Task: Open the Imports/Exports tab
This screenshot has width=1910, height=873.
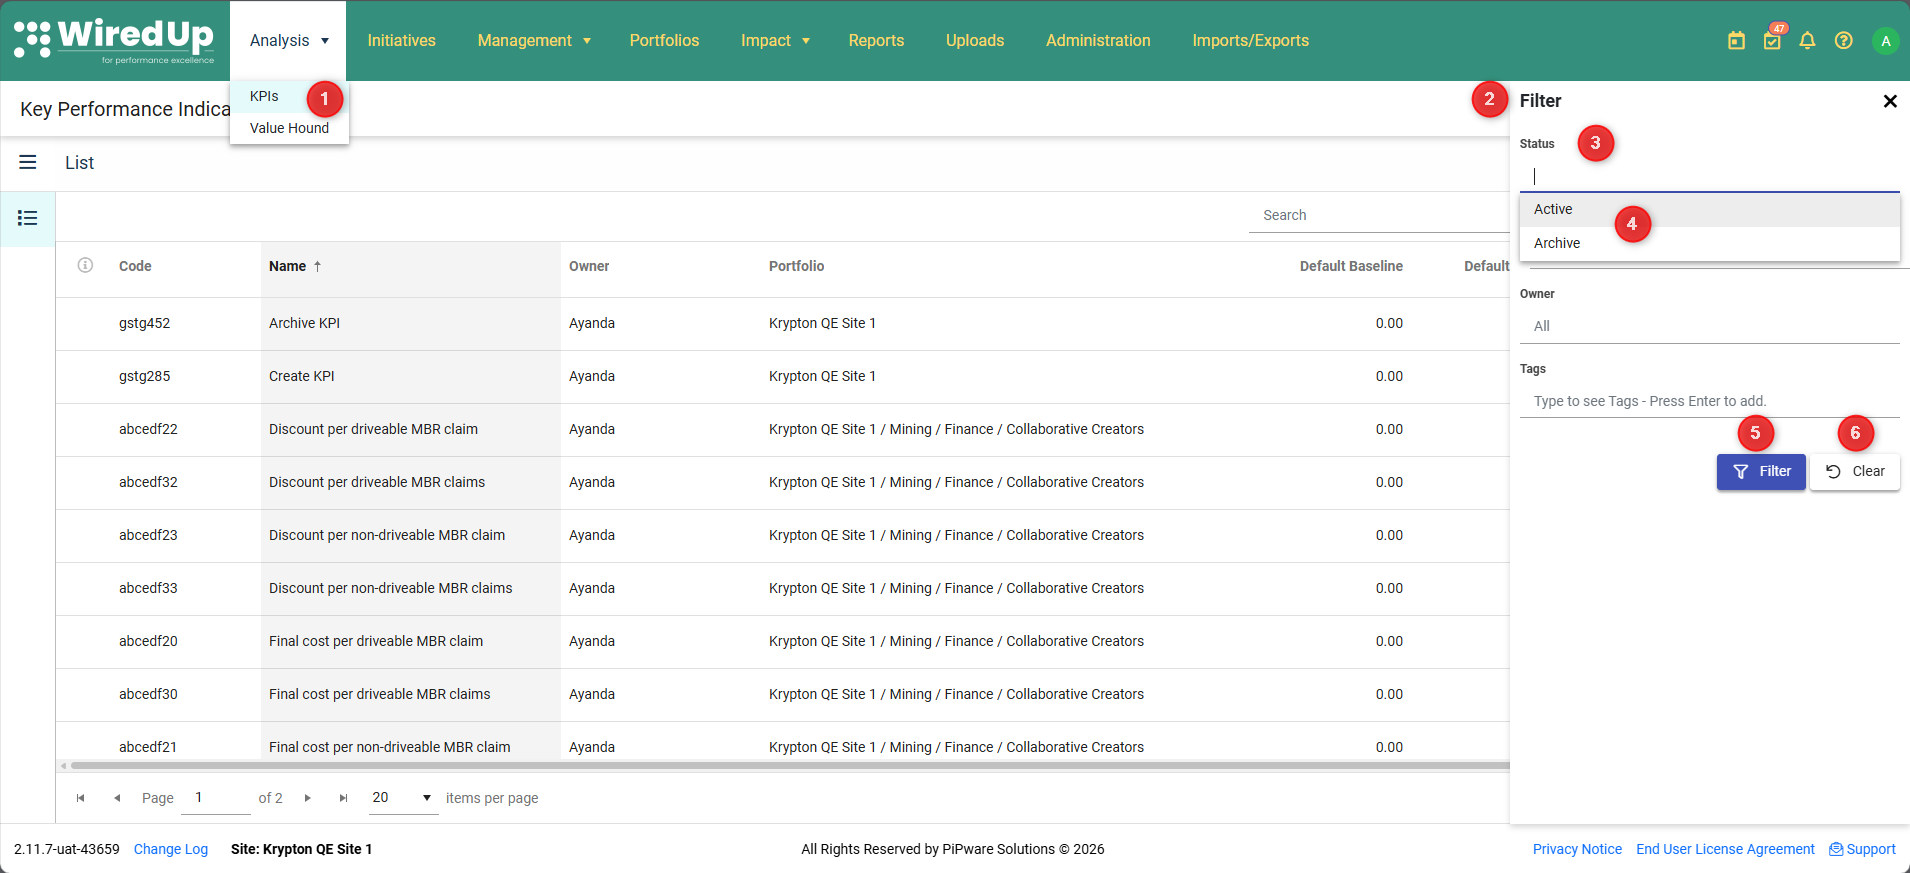Action: tap(1250, 41)
